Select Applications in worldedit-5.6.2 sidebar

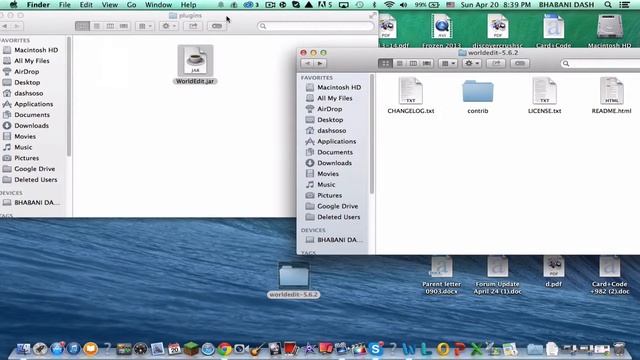(x=336, y=141)
